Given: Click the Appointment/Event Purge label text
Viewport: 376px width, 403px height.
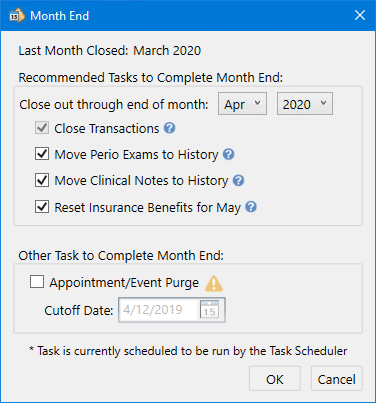Looking at the screenshot, I should (x=124, y=283).
